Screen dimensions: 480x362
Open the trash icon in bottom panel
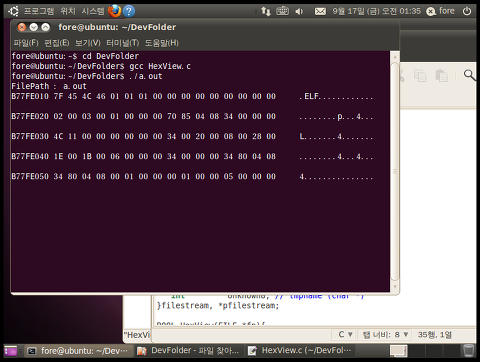coord(469,351)
